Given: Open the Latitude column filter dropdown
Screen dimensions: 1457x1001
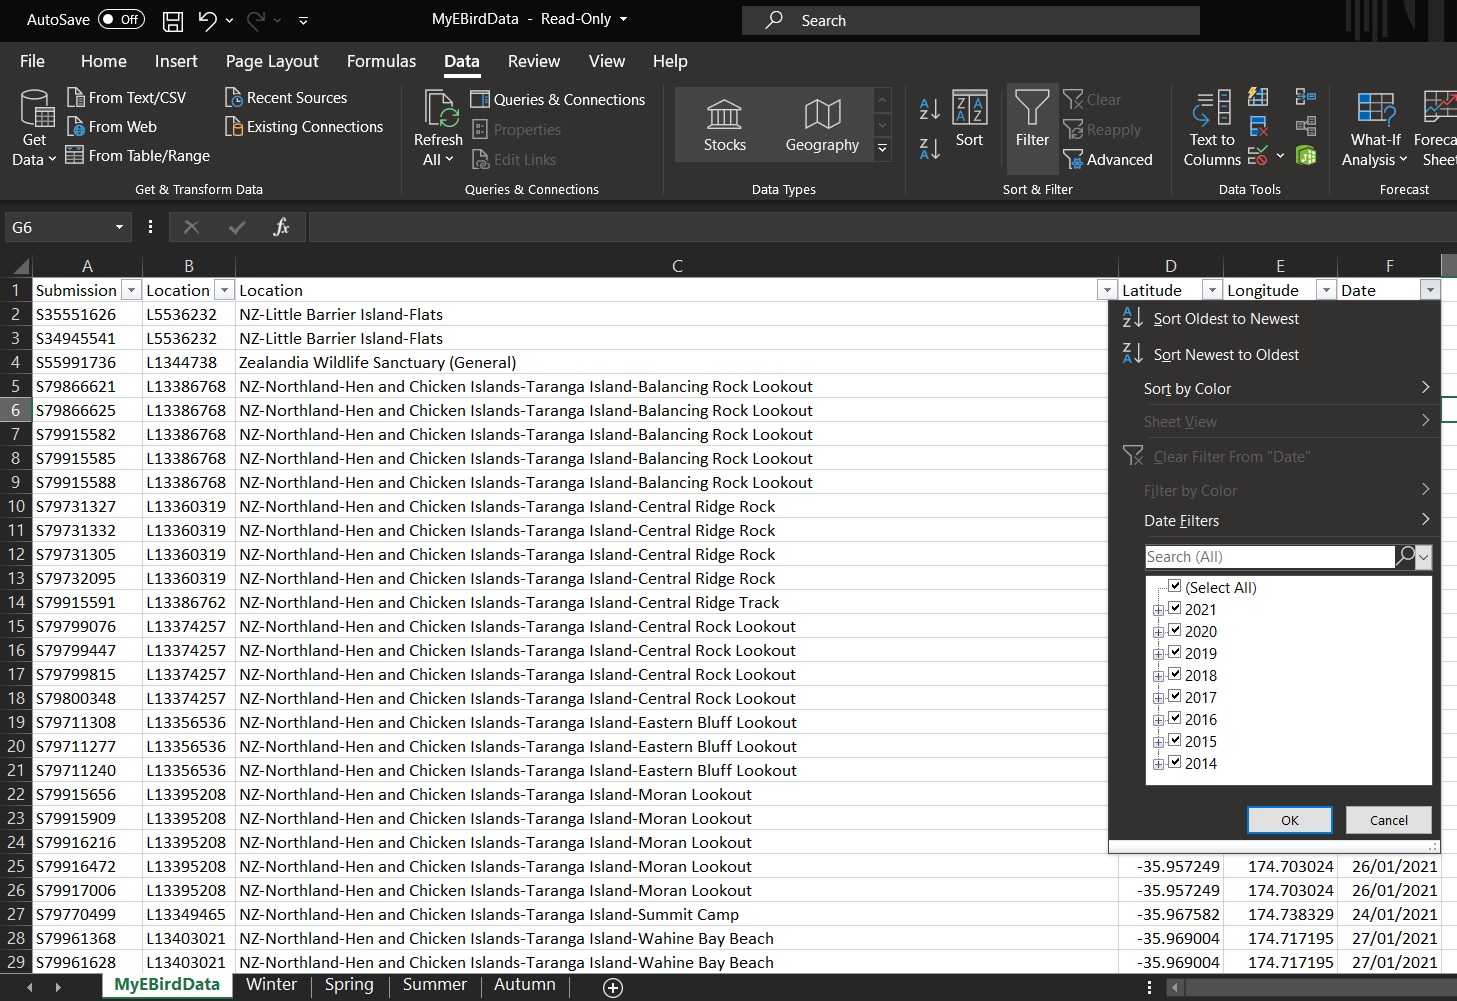Looking at the screenshot, I should pos(1211,290).
